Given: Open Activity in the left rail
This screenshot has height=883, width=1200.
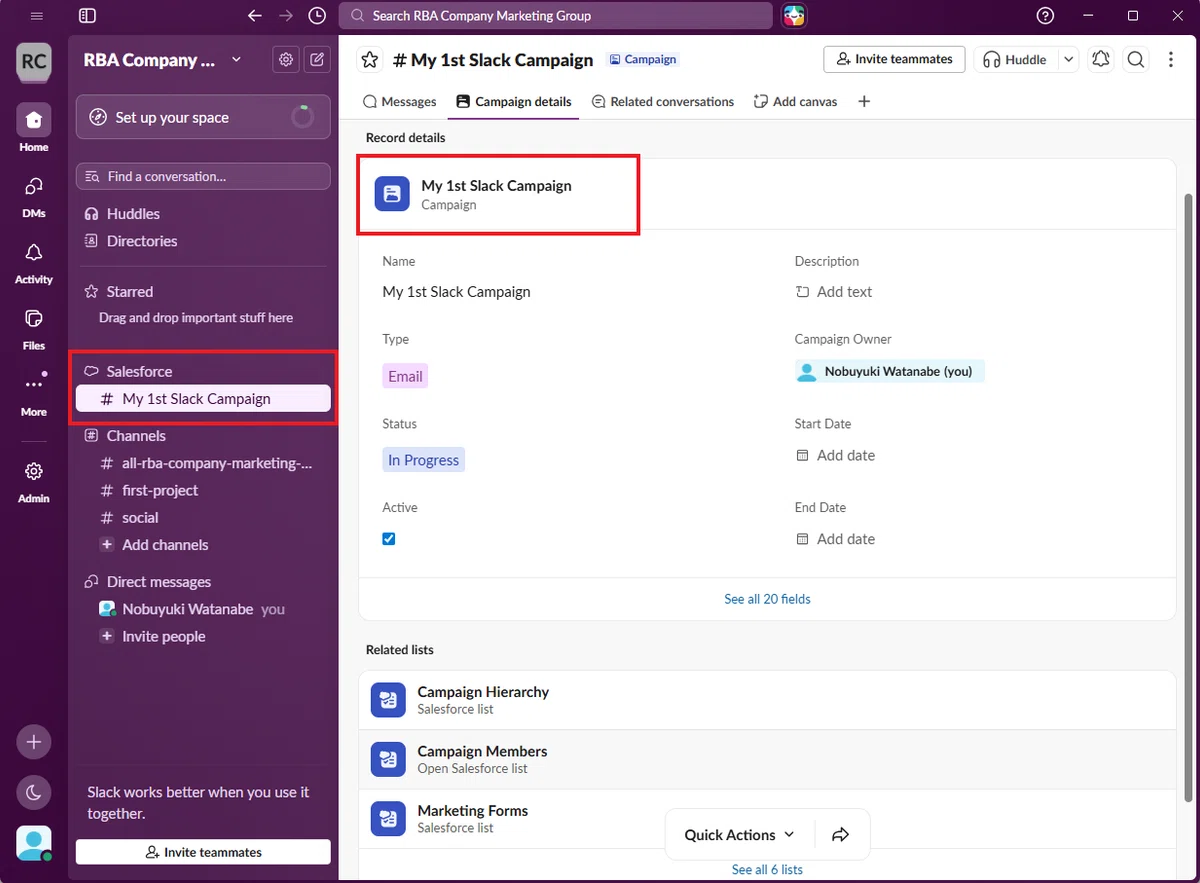Looking at the screenshot, I should (x=34, y=262).
